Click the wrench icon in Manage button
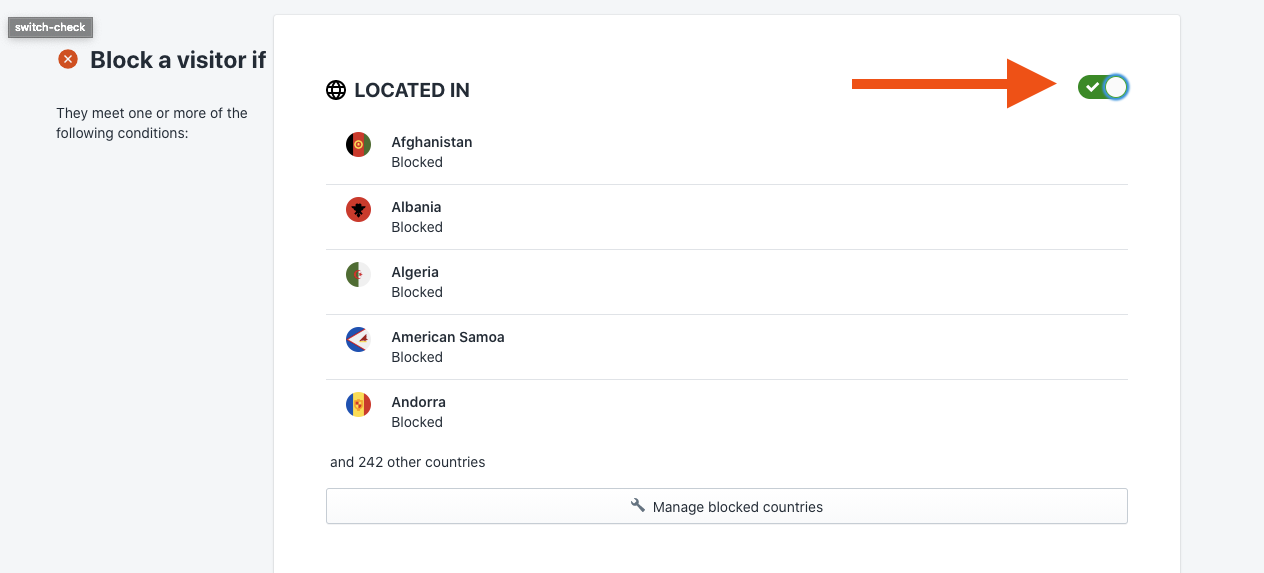 (x=638, y=506)
